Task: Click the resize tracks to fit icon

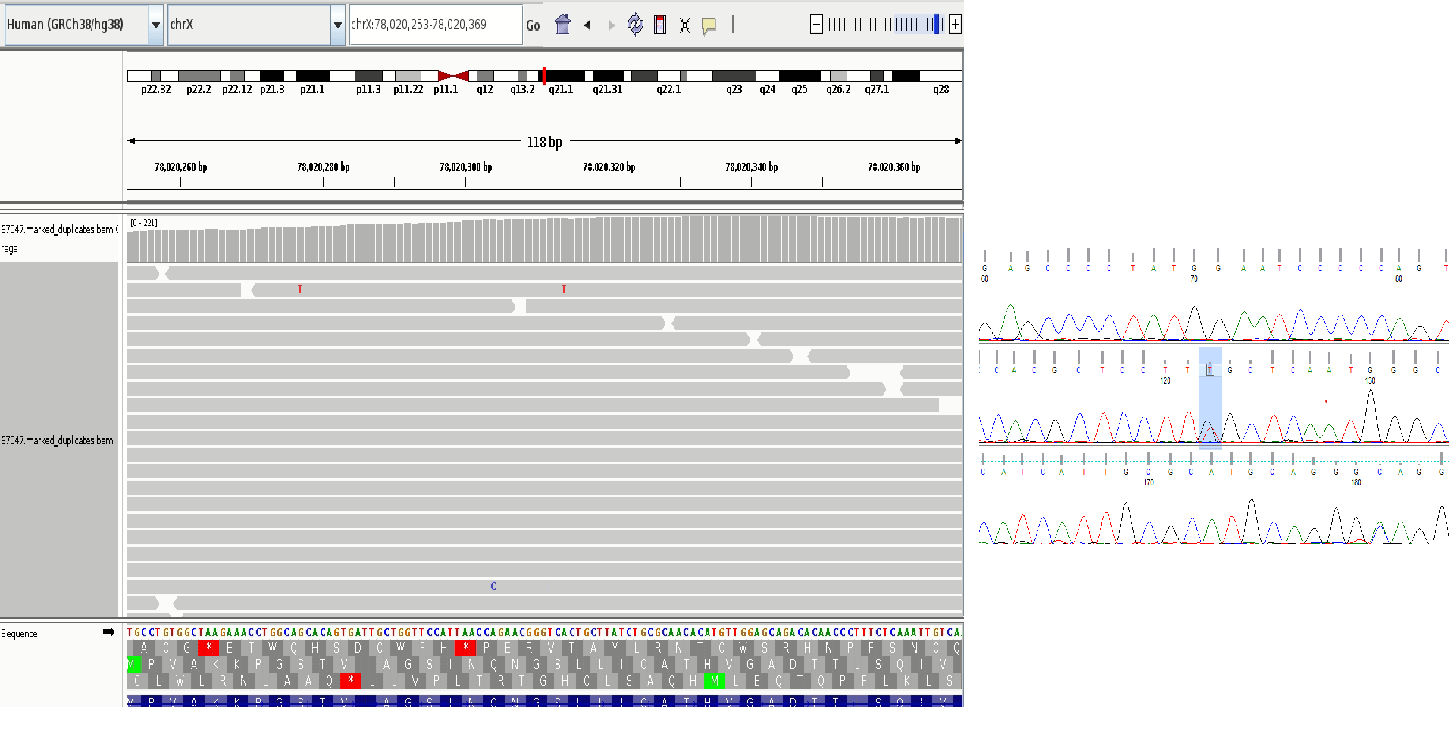Action: pyautogui.click(x=685, y=25)
